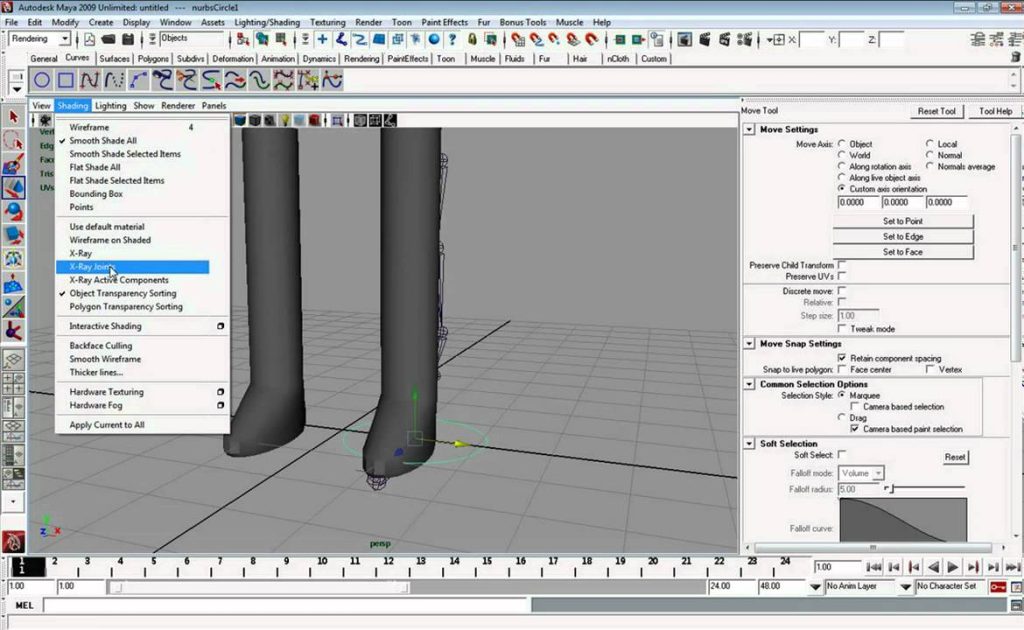Click the Reset Tool button
Screen dimensions: 1024x630
click(x=936, y=112)
